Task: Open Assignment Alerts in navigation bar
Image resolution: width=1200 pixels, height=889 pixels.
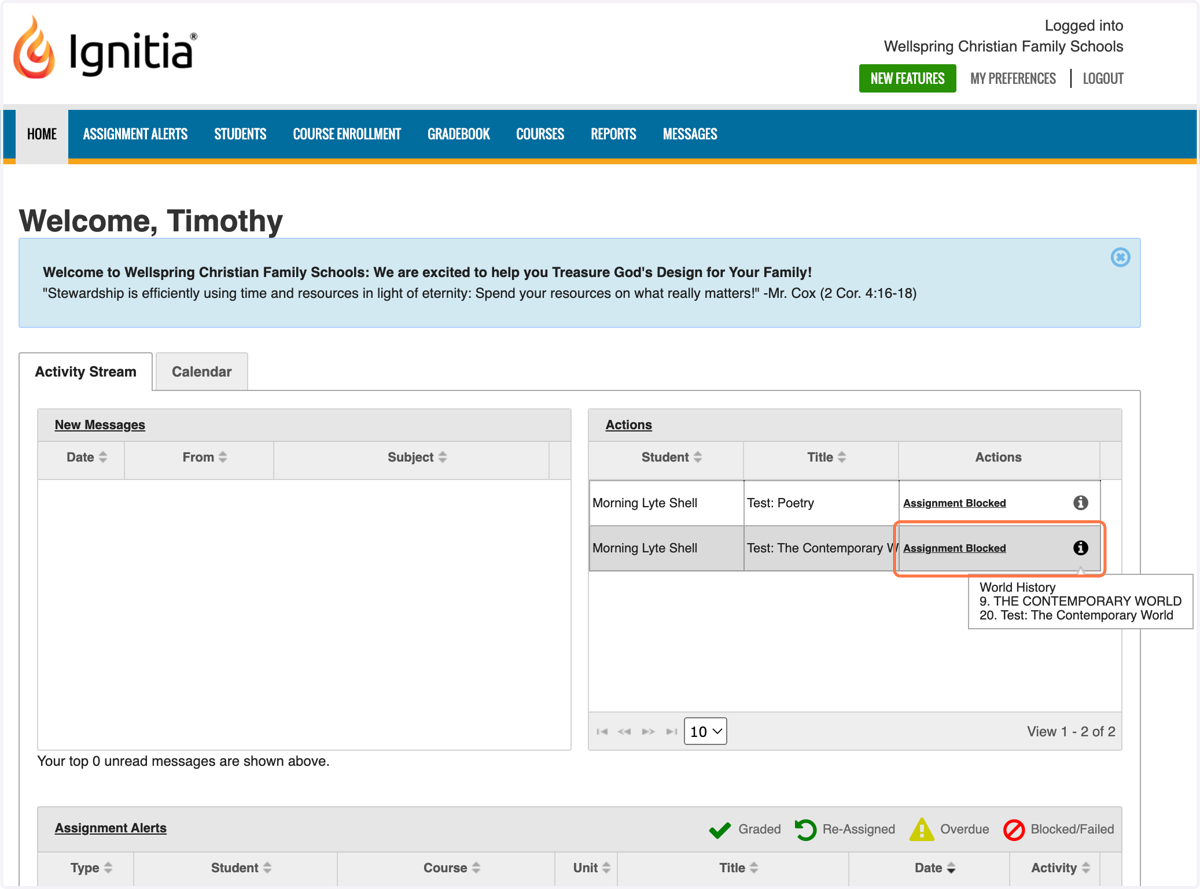Action: (x=135, y=134)
